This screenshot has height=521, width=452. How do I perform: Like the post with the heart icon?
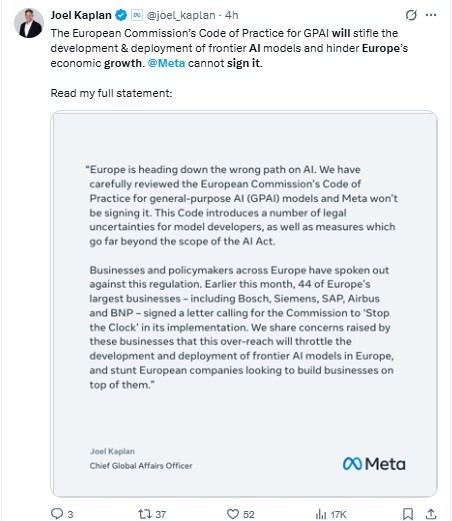[x=233, y=514]
